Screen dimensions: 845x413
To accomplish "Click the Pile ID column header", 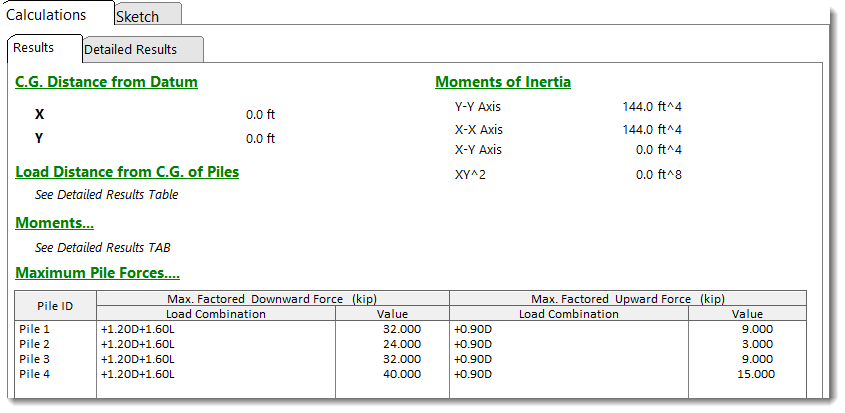I will click(55, 305).
